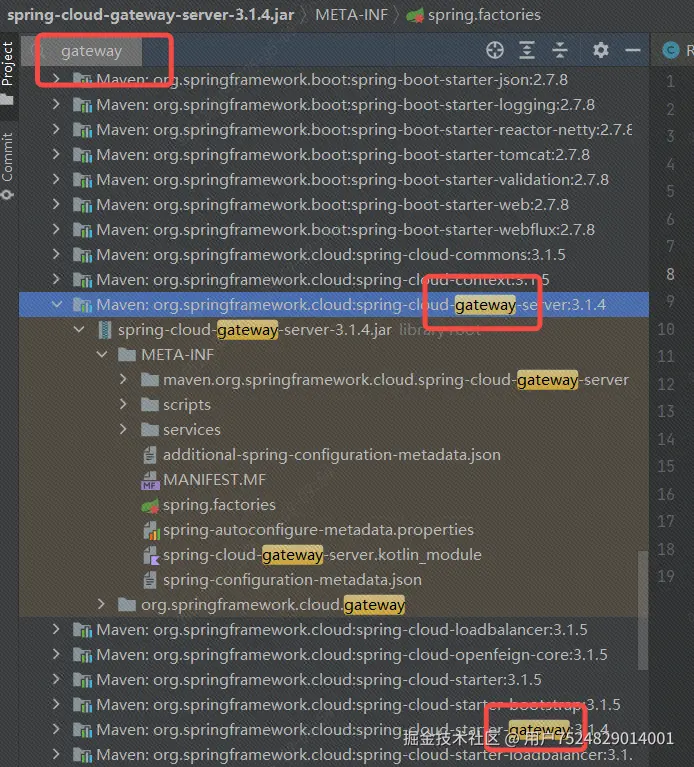The image size is (694, 767).
Task: Collapse the spring-cloud-gateway-server-3.1.4.jar node
Action: 79,329
